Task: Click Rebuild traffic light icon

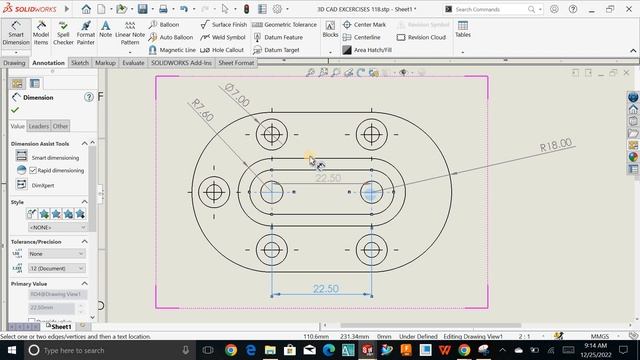Action: [246, 9]
